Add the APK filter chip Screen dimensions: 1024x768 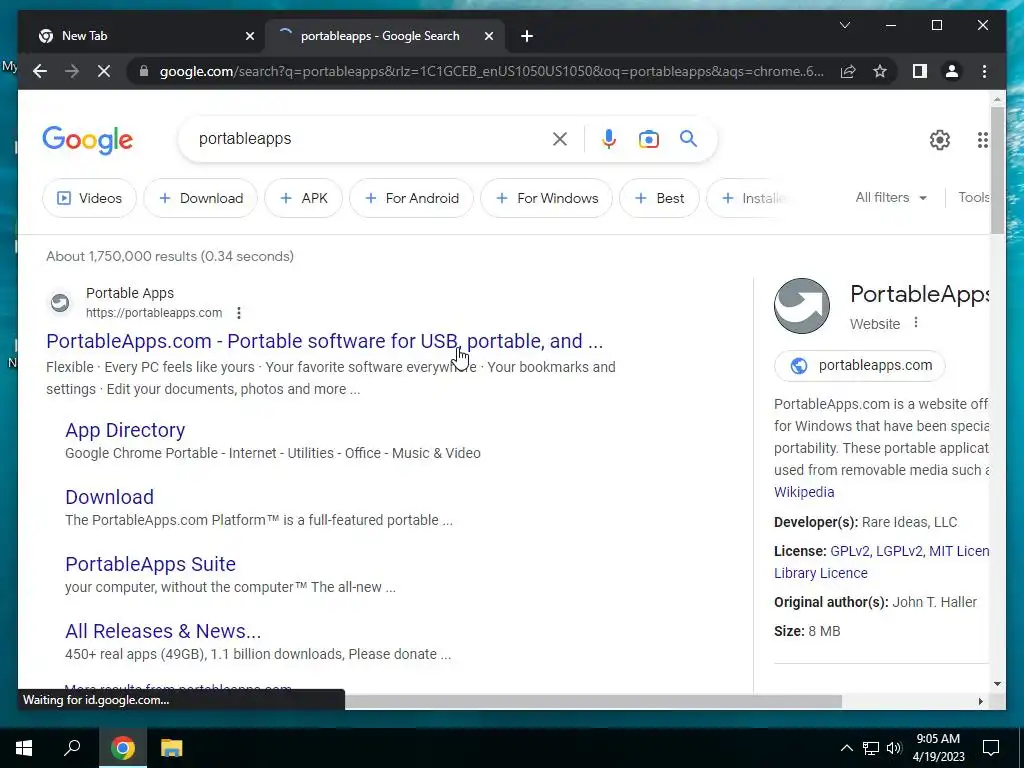(303, 198)
